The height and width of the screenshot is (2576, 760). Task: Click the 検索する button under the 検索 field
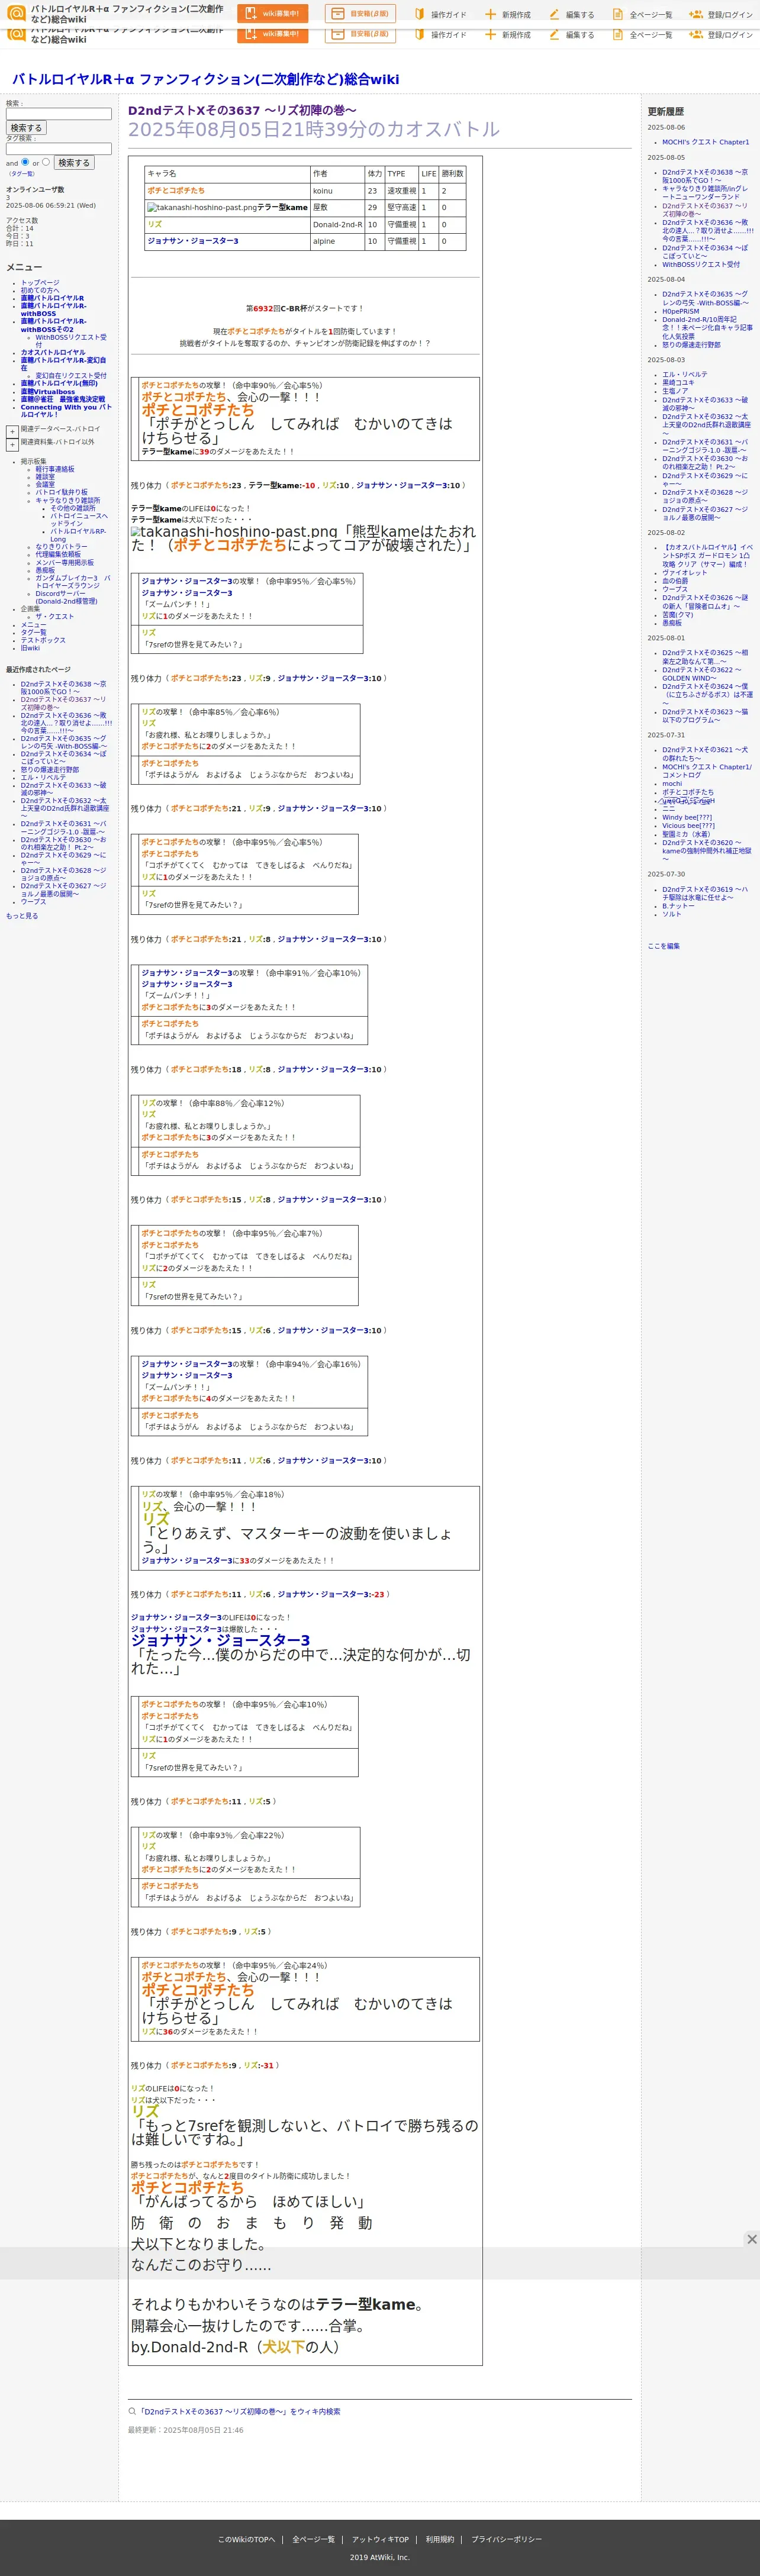[x=26, y=128]
